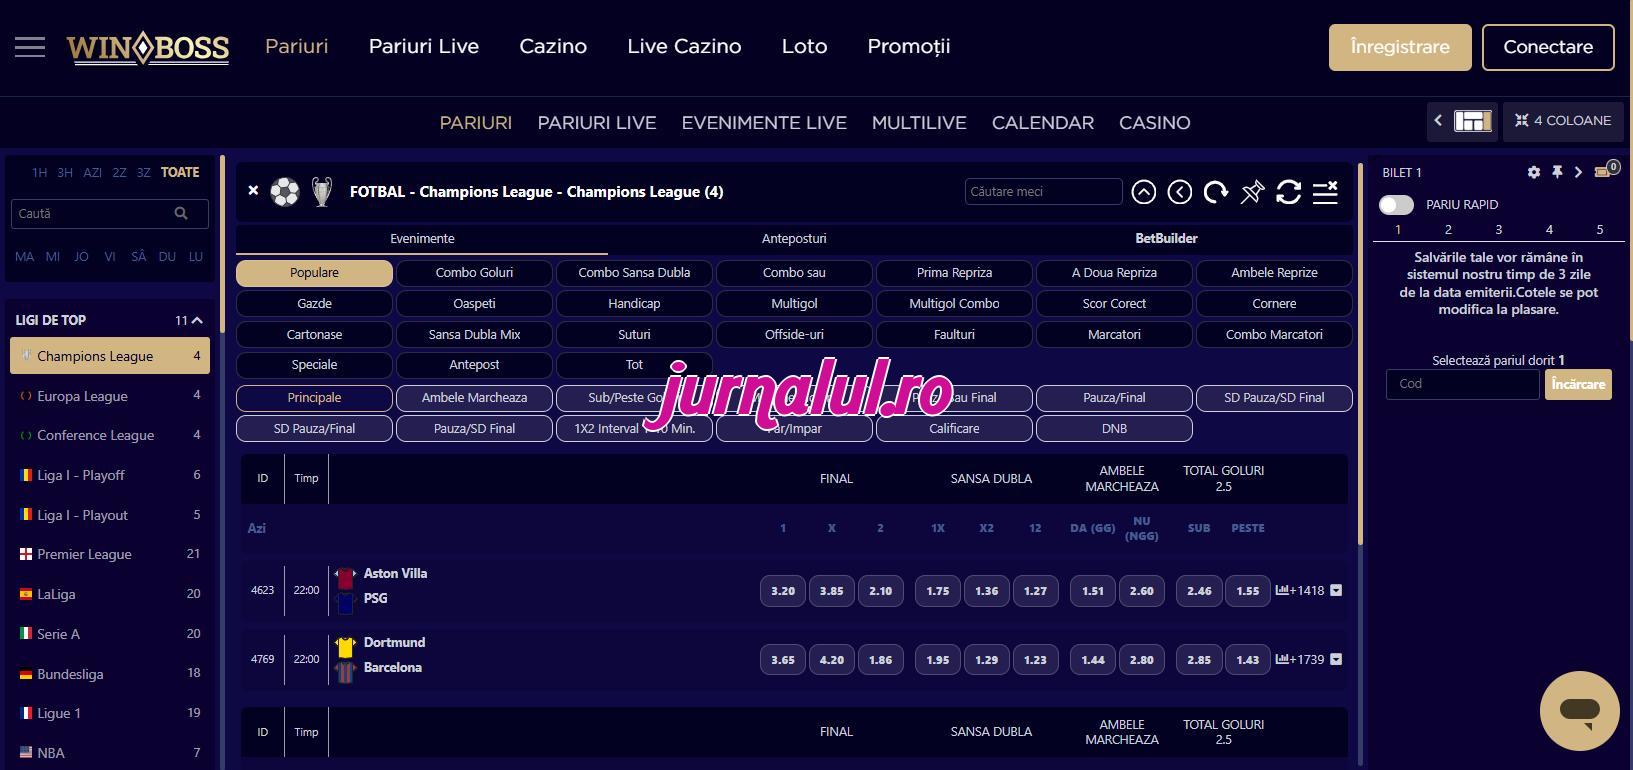Toggle the Ambele Marcheaza market filter
The image size is (1633, 770).
click(x=474, y=398)
